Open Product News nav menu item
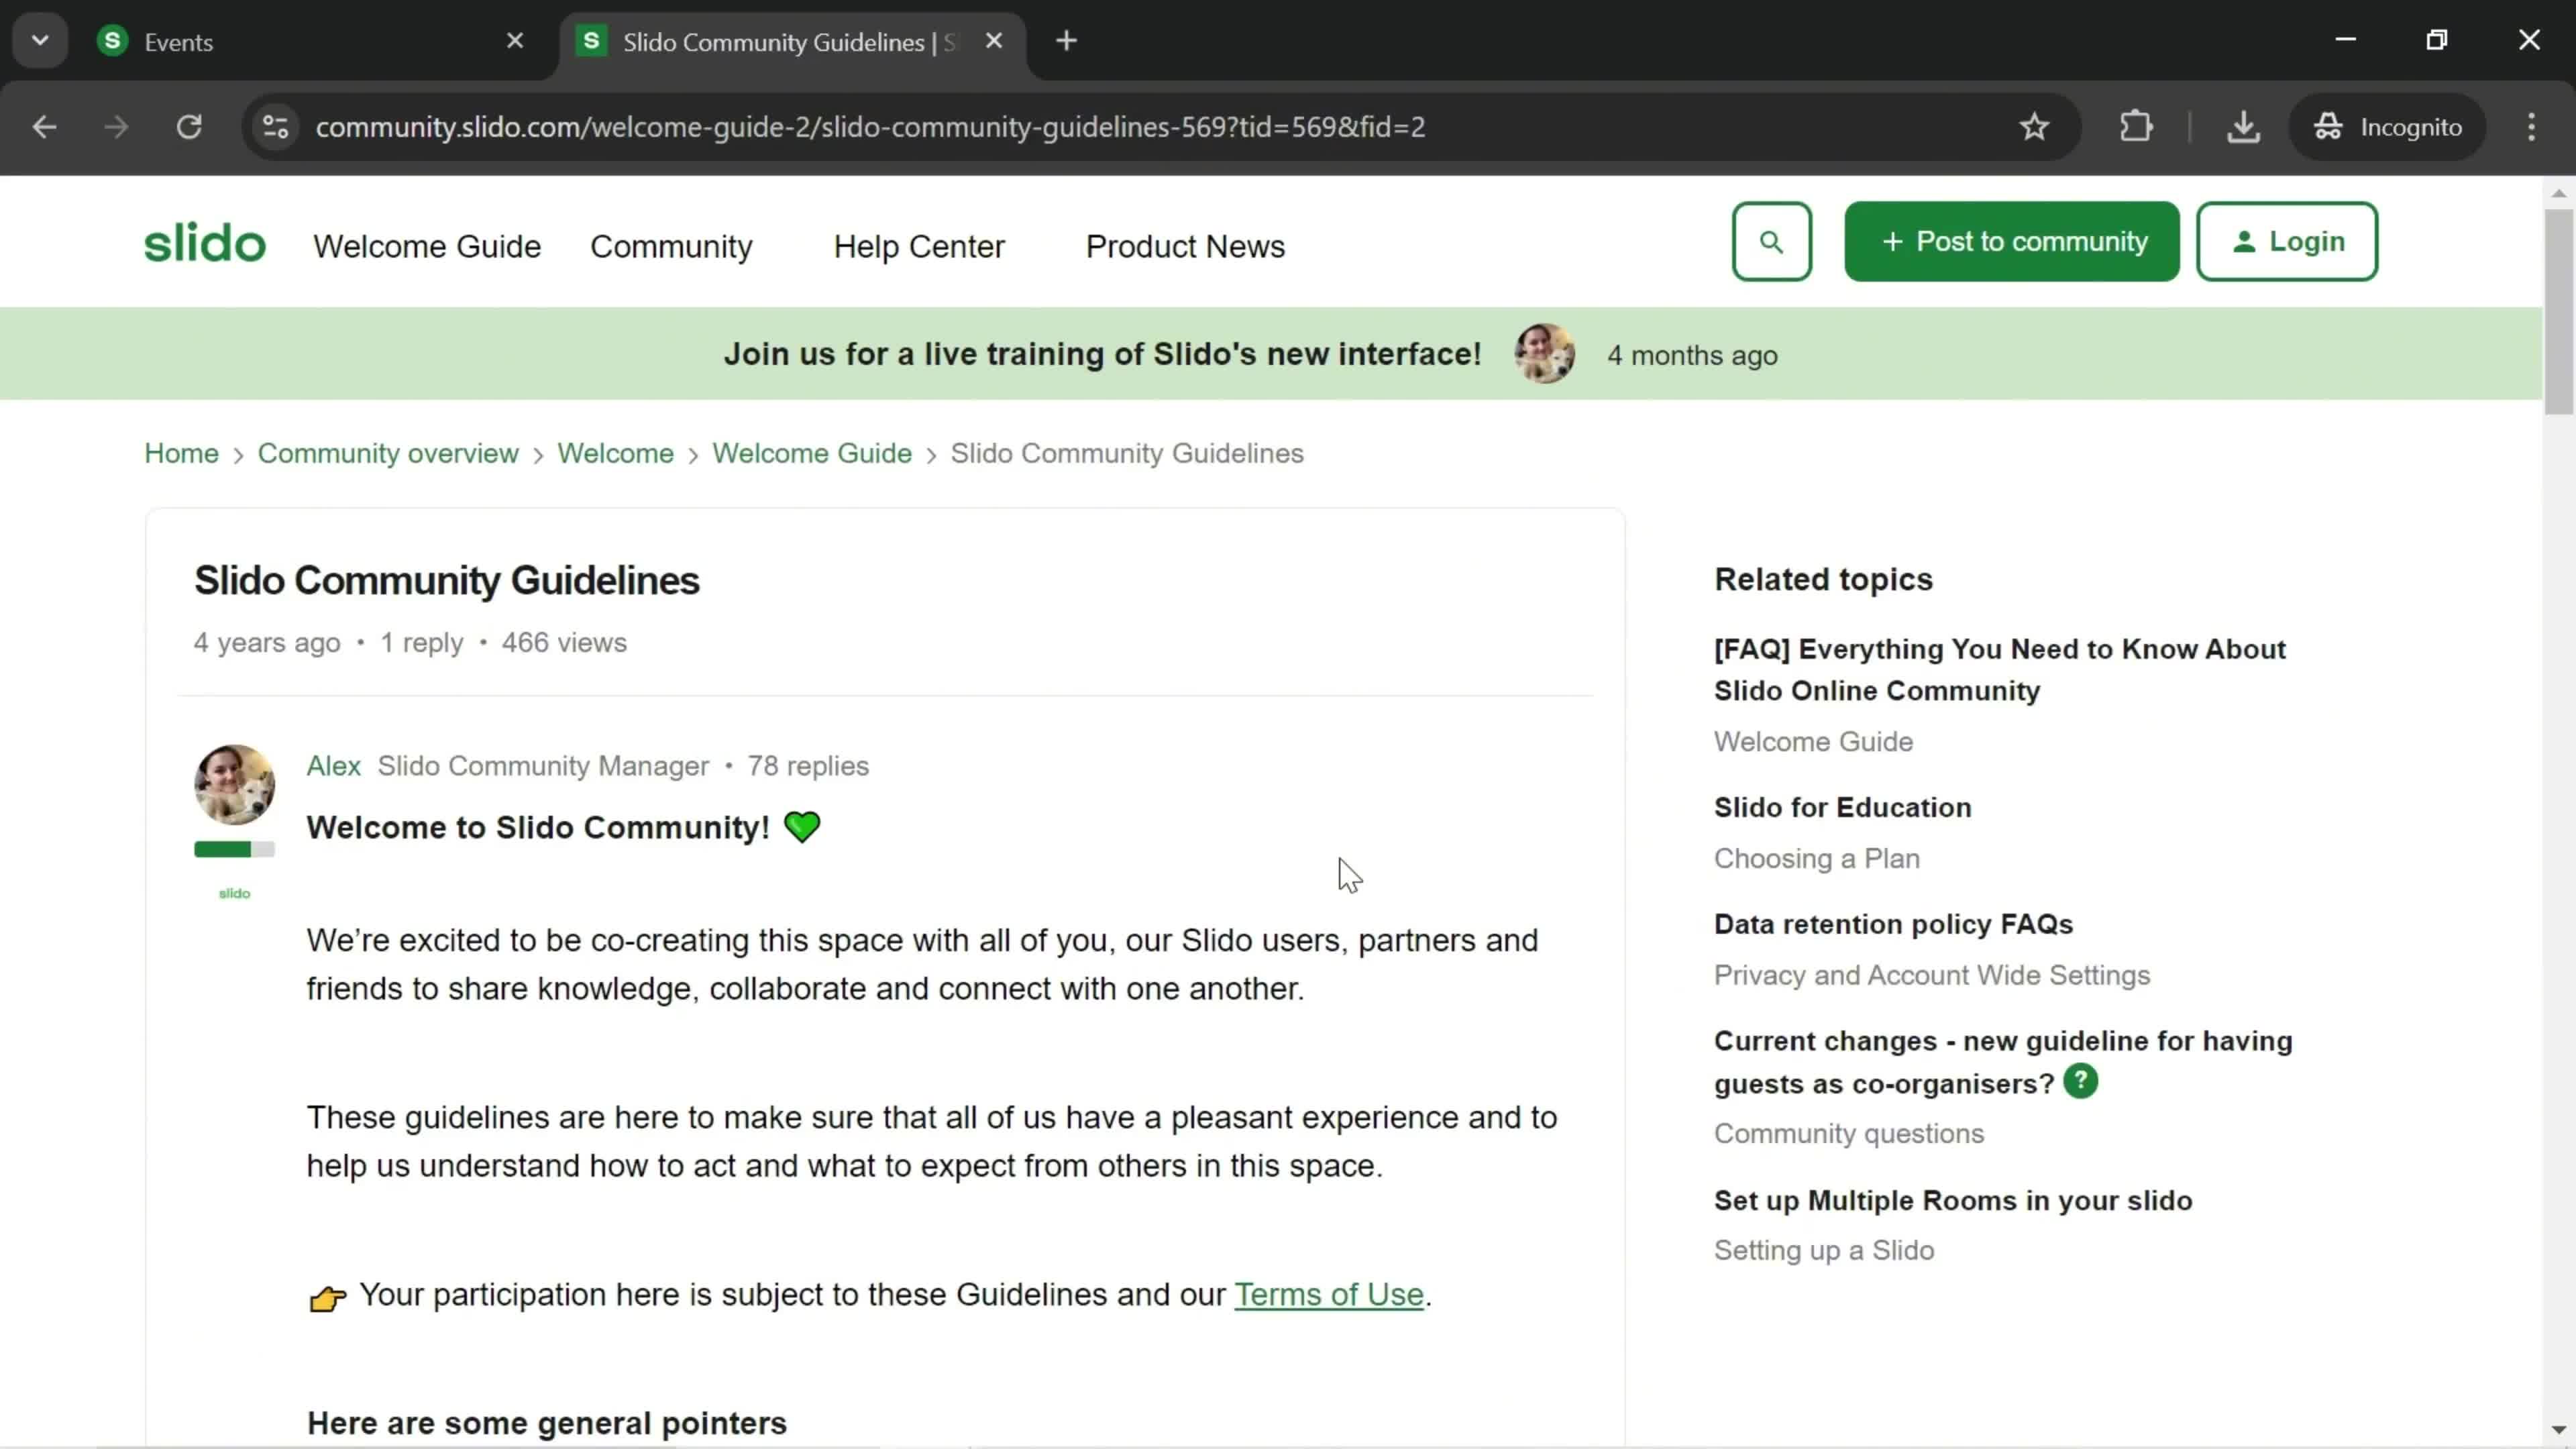This screenshot has height=1449, width=2576. pyautogui.click(x=1185, y=246)
